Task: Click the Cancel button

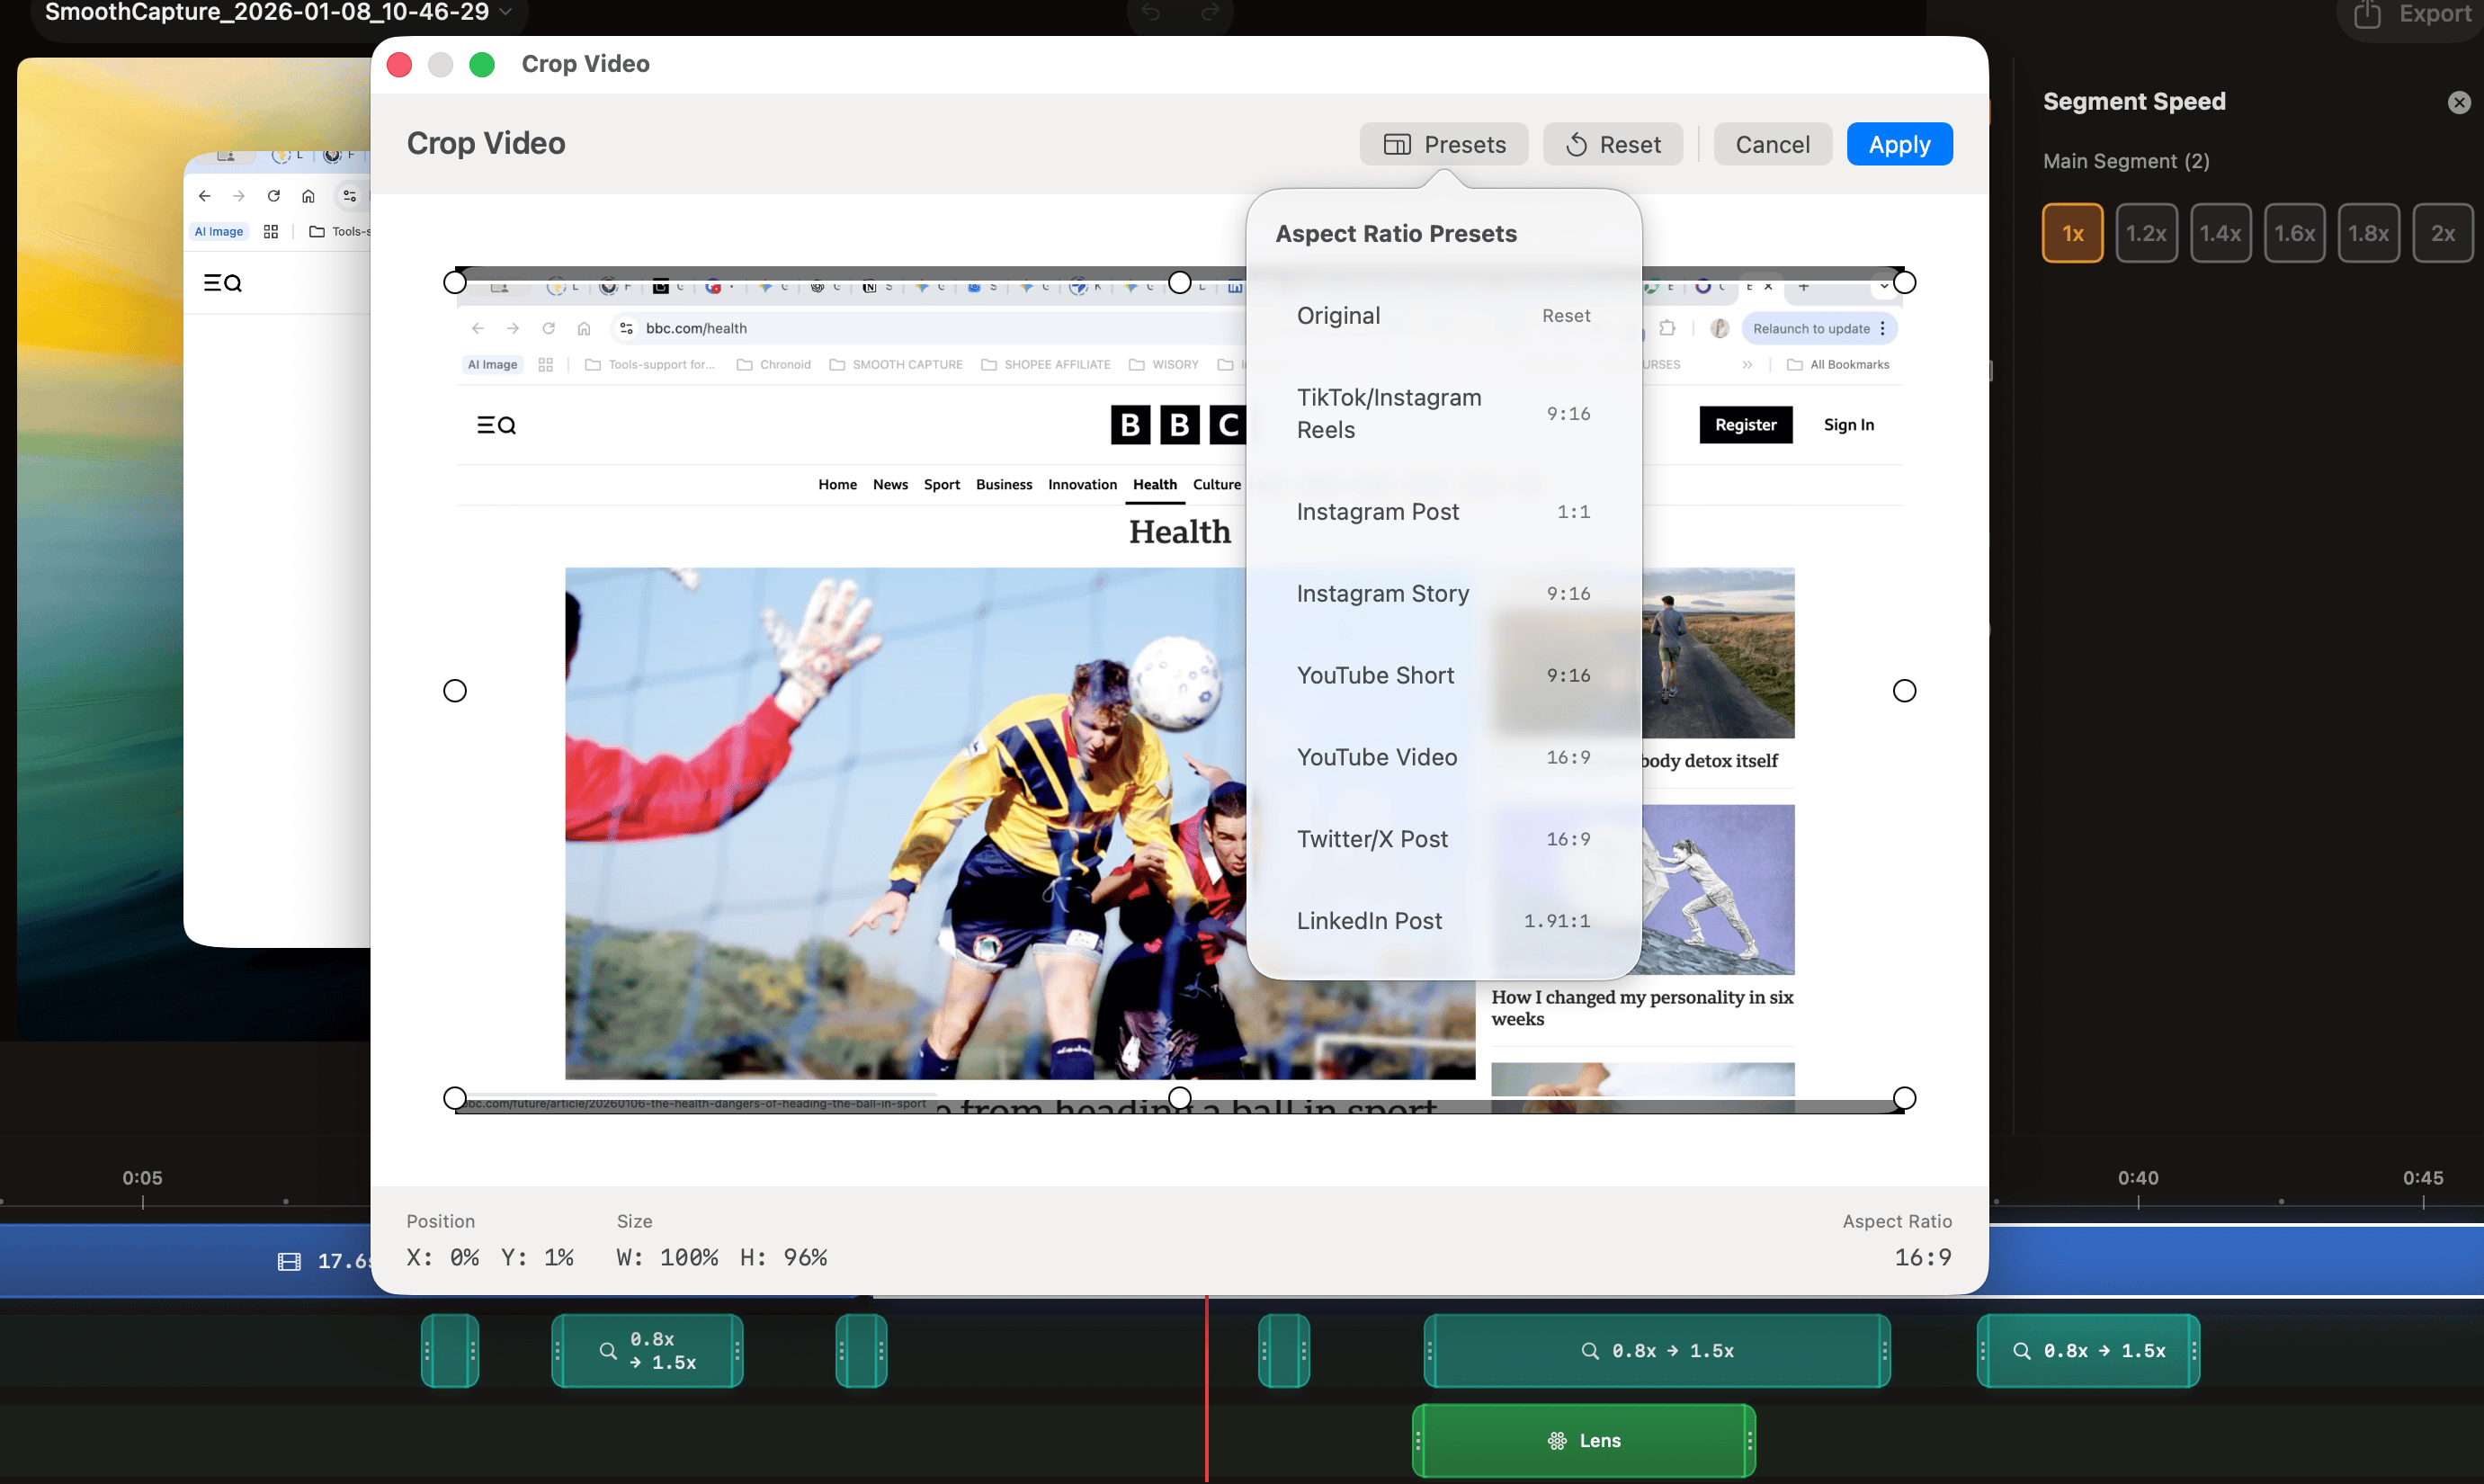Action: 1772,145
